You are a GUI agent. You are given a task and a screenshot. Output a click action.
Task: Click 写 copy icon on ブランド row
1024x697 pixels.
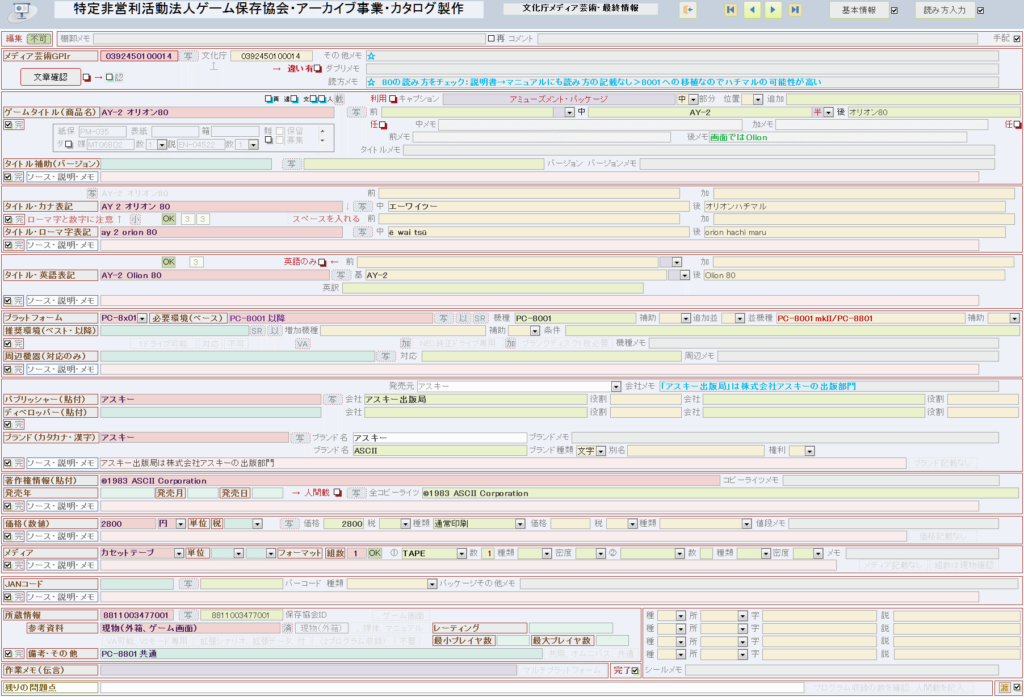point(300,438)
